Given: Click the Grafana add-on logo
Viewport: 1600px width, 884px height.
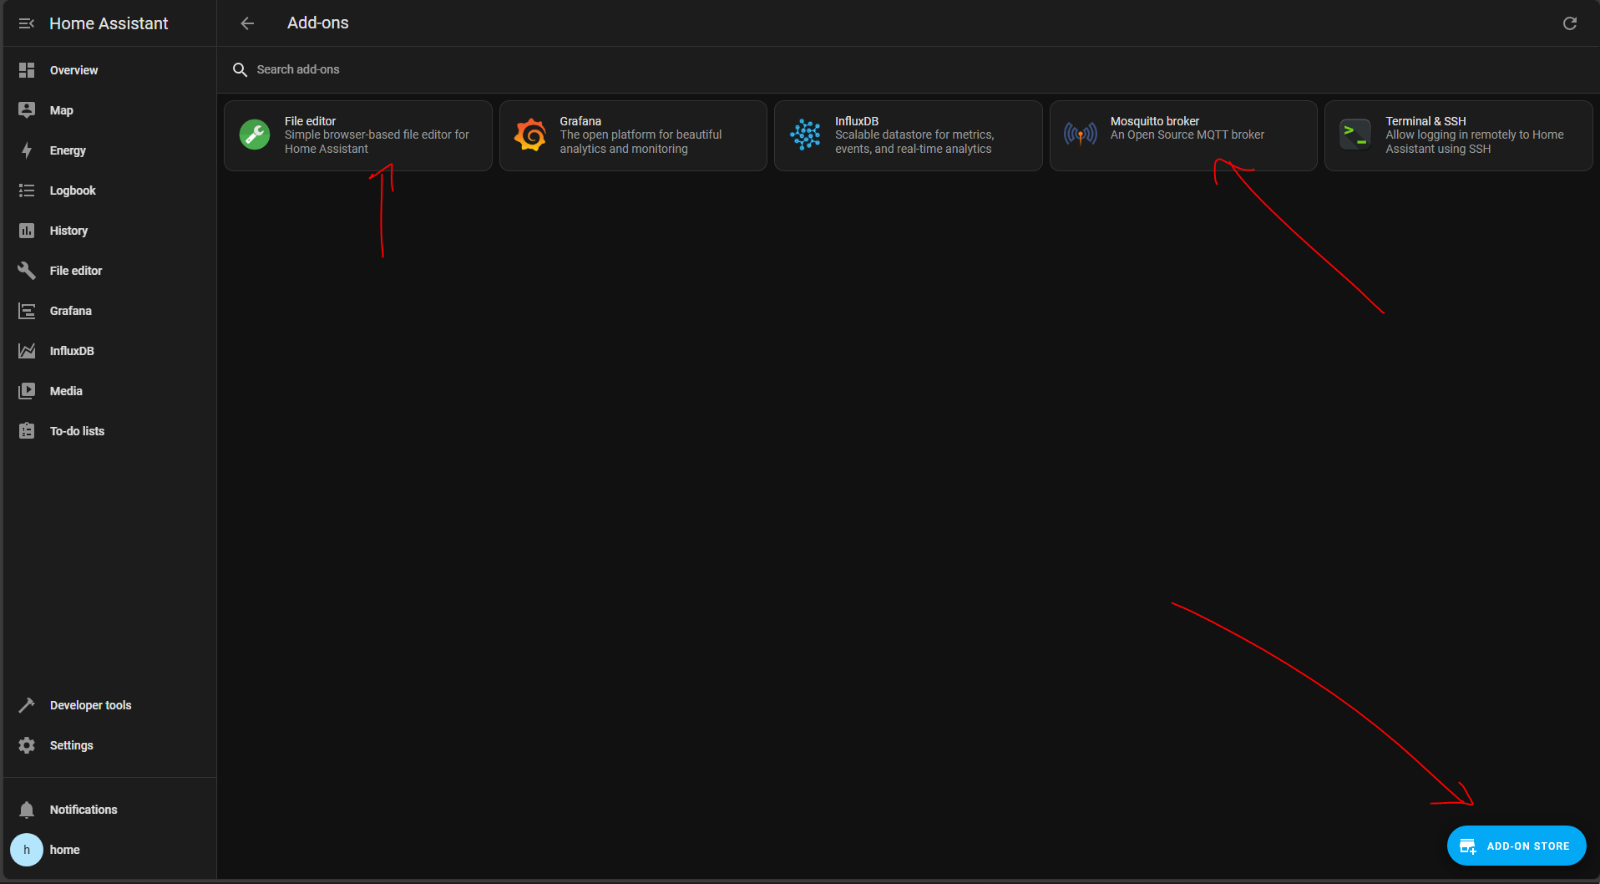Looking at the screenshot, I should coord(530,134).
